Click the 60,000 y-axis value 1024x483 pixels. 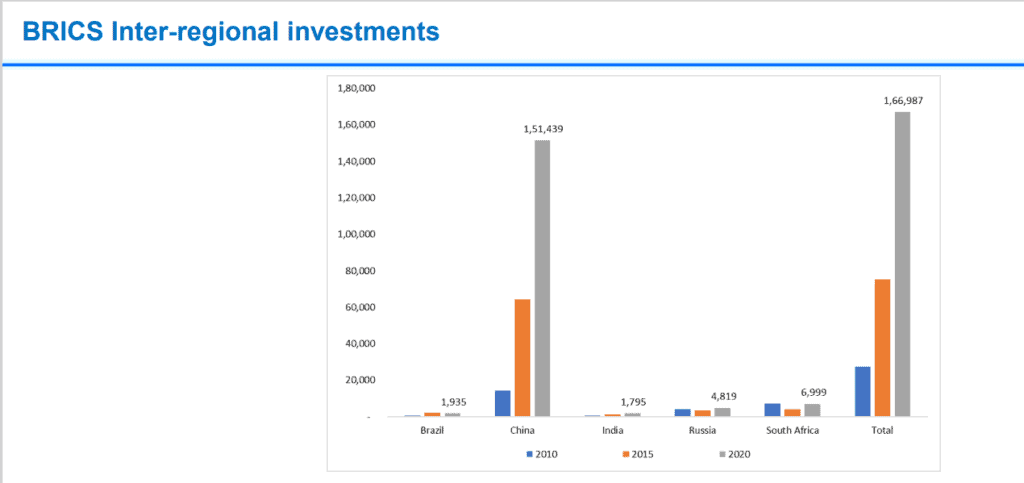(360, 307)
